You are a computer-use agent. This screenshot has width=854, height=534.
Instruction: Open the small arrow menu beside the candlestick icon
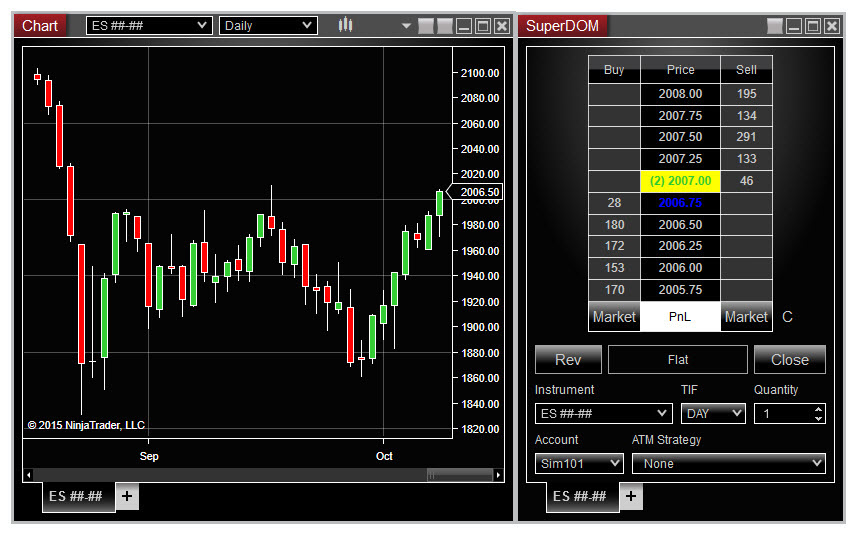pos(406,26)
